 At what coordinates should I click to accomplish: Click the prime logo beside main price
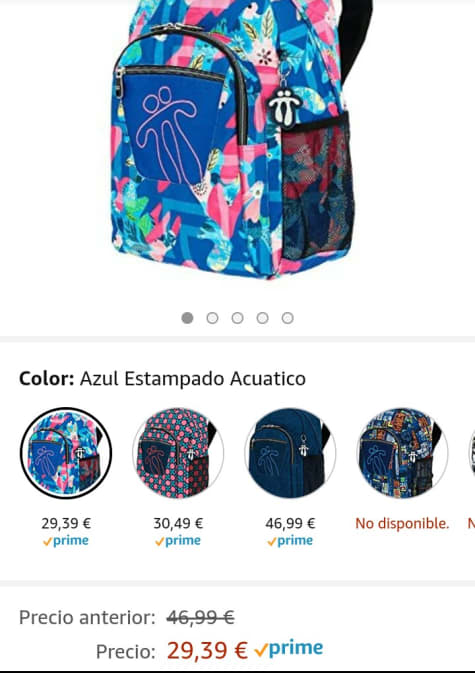[288, 649]
